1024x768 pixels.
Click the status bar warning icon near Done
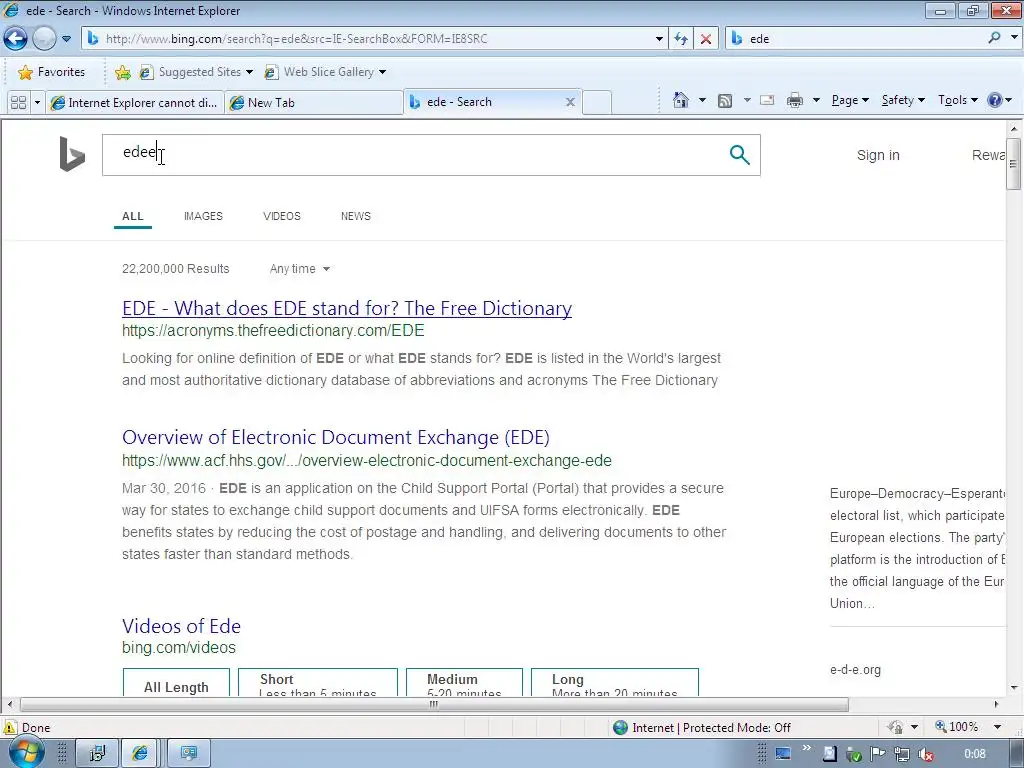pos(10,728)
